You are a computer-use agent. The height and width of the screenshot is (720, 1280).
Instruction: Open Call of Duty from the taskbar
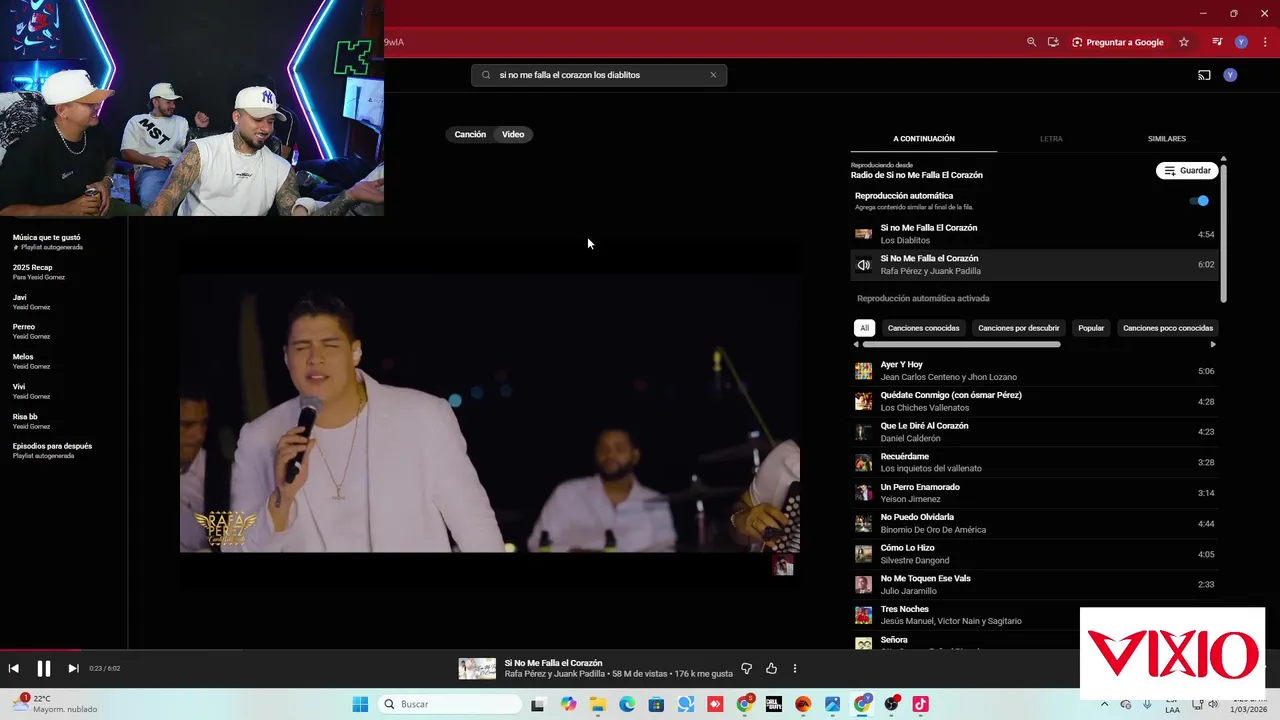773,704
